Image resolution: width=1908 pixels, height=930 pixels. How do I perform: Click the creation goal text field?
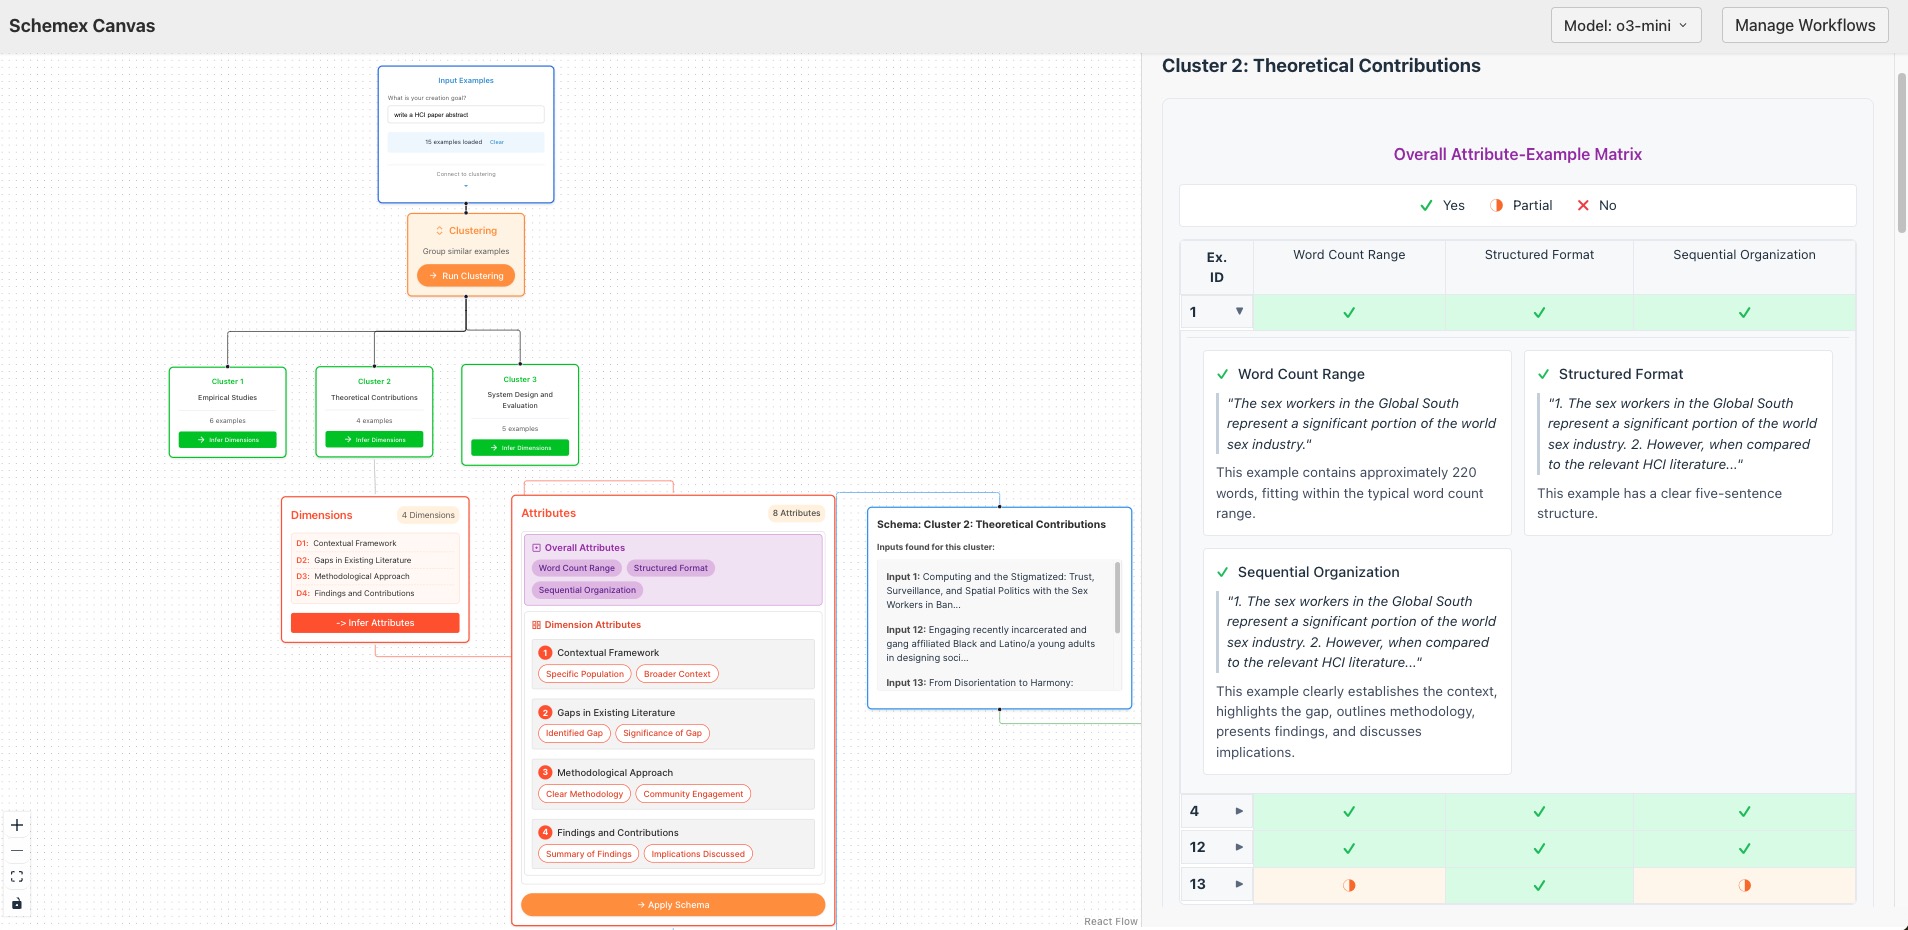pyautogui.click(x=466, y=115)
